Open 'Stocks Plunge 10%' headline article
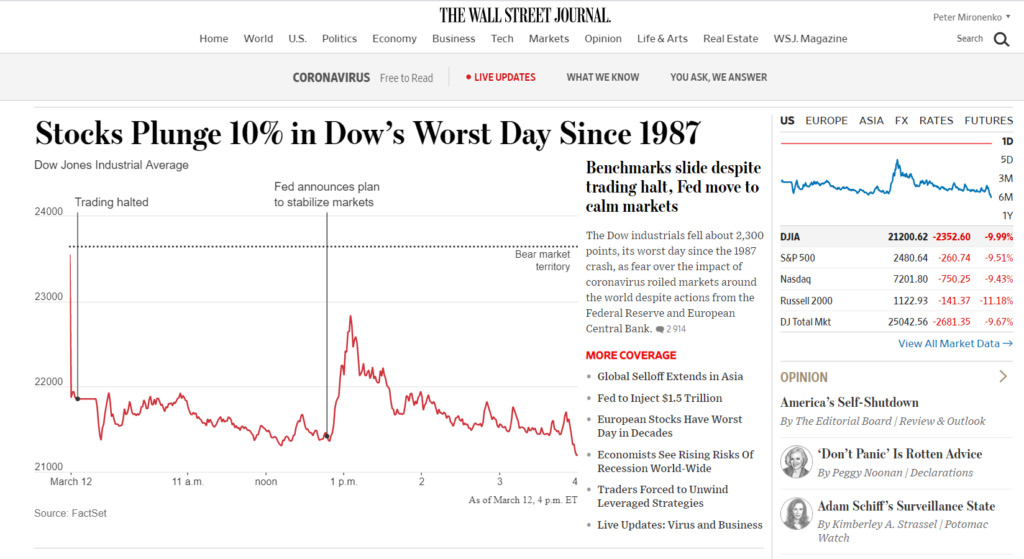Screen dimensions: 1024x559 click(367, 133)
